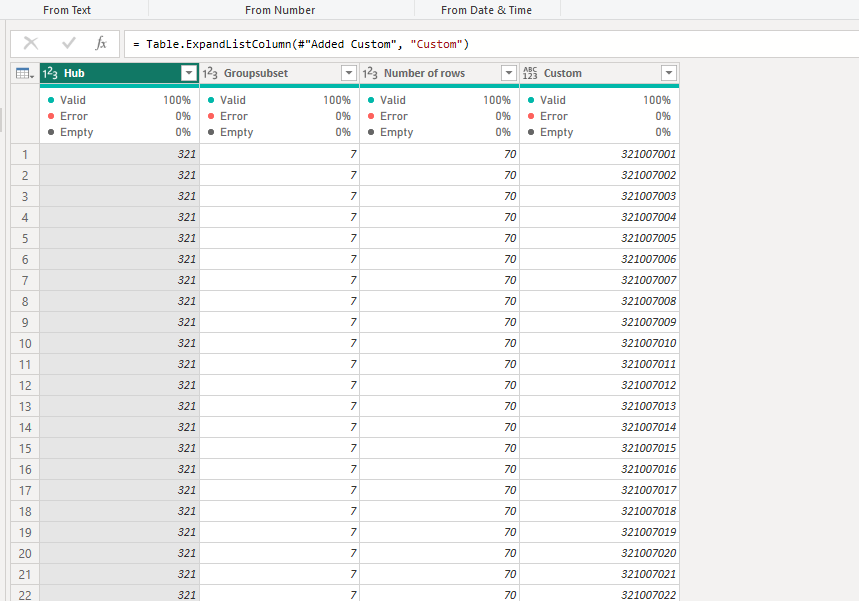This screenshot has width=859, height=601.
Task: Click the Number of rows data type icon
Action: (370, 73)
